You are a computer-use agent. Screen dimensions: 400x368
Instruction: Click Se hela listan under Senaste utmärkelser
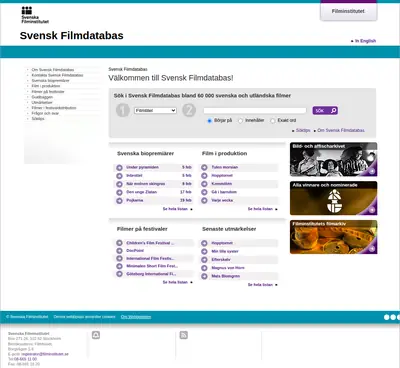pyautogui.click(x=260, y=285)
